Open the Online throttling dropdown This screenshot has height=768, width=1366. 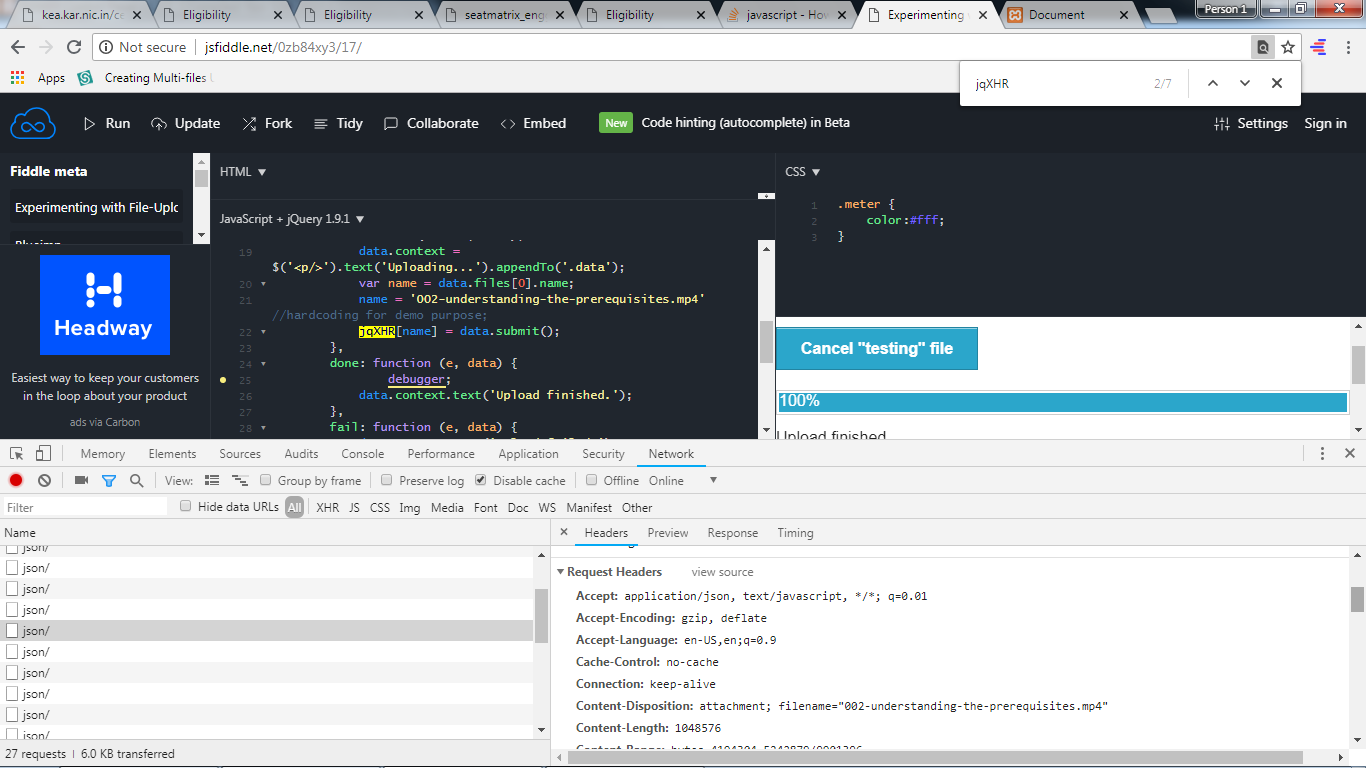[x=683, y=481]
